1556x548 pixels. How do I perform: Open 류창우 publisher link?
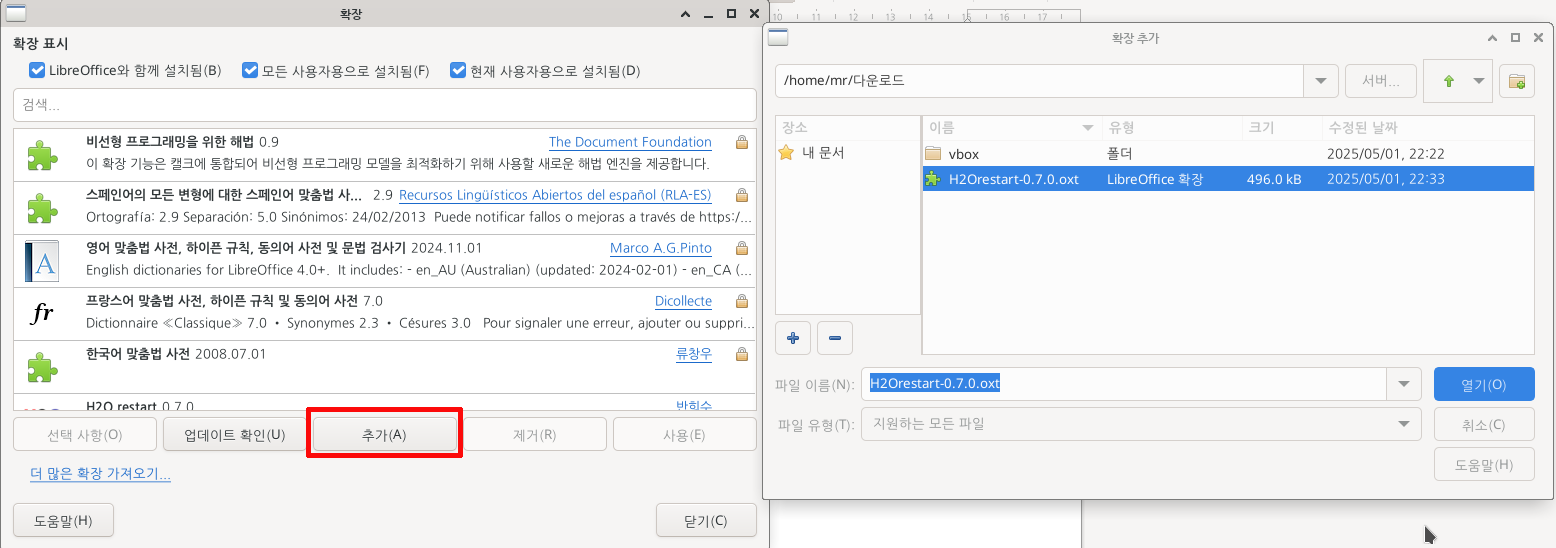coord(694,353)
